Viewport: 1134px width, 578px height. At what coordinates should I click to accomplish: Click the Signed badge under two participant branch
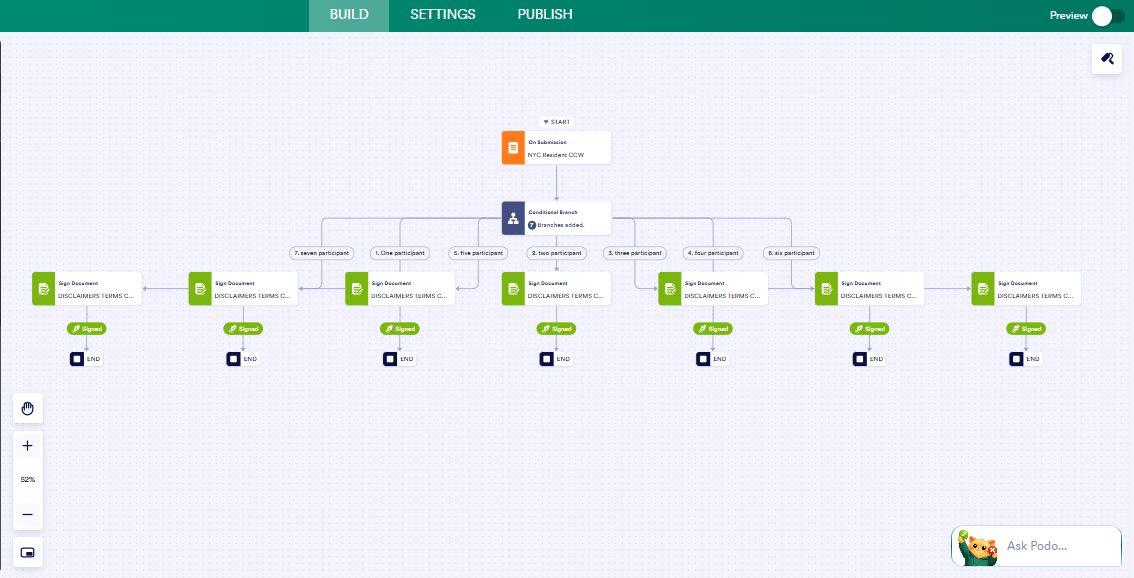[x=555, y=328]
